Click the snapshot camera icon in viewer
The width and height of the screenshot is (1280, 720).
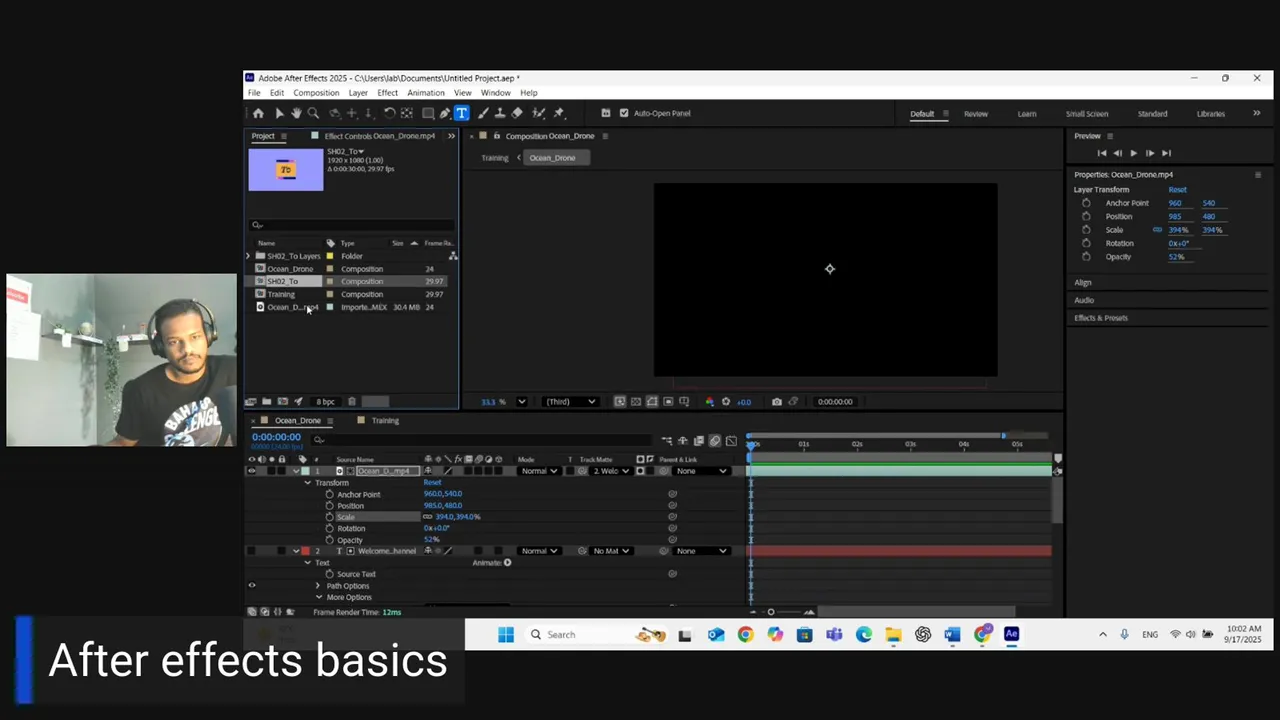776,402
